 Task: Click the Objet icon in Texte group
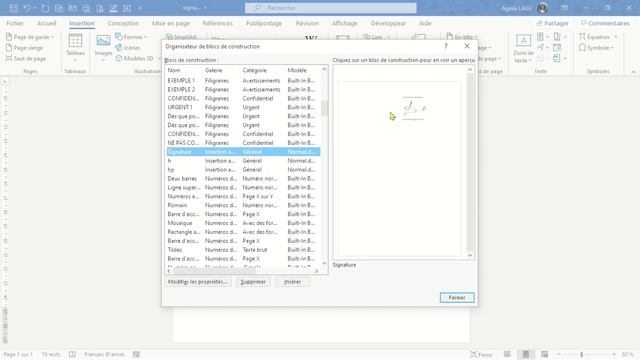[557, 58]
